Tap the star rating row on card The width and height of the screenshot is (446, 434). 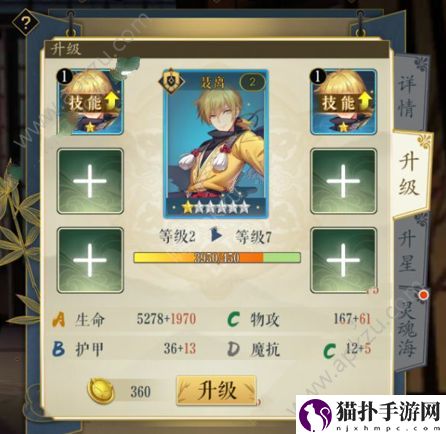(x=215, y=207)
